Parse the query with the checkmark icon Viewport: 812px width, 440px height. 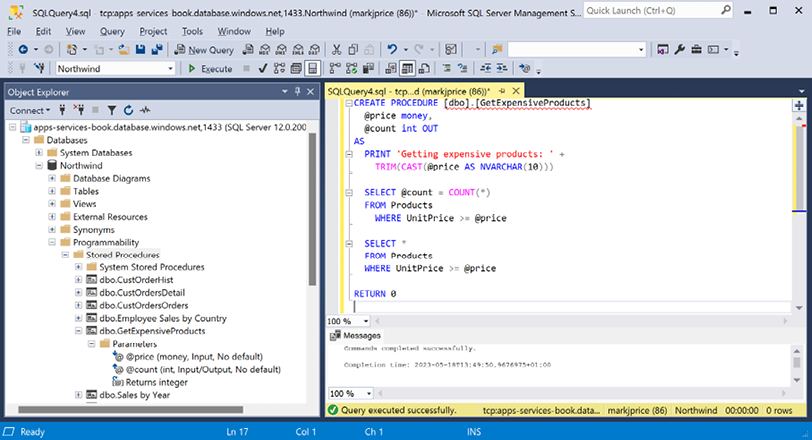click(263, 68)
